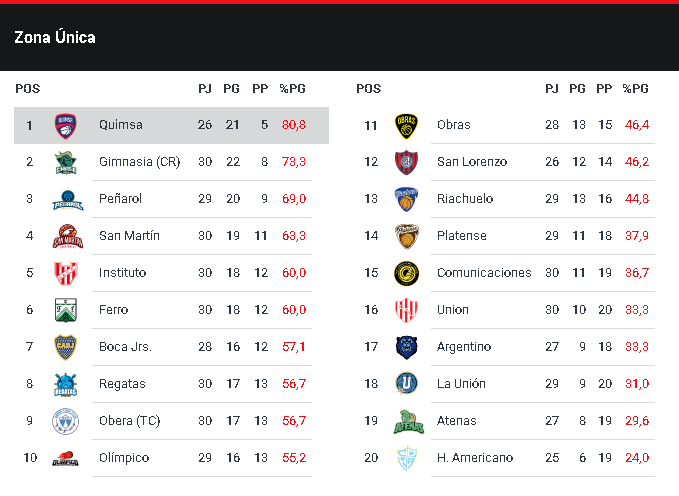The image size is (679, 496).
Task: Select the Peñarol team logo
Action: (x=68, y=200)
